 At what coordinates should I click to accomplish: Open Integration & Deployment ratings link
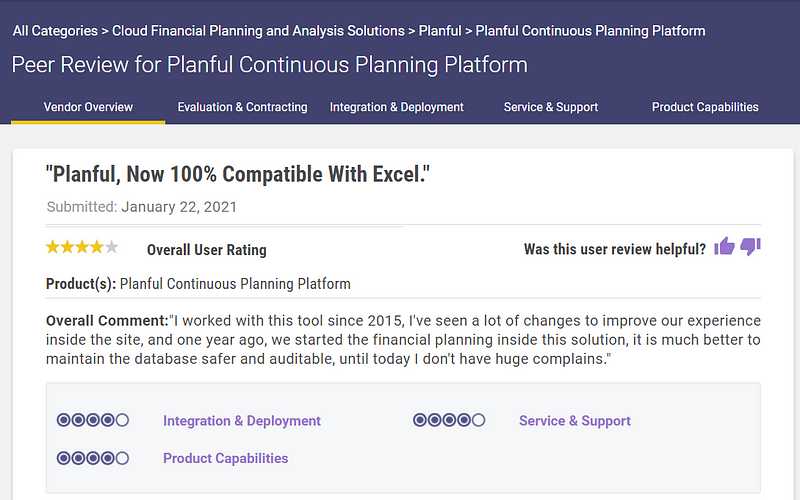(242, 421)
